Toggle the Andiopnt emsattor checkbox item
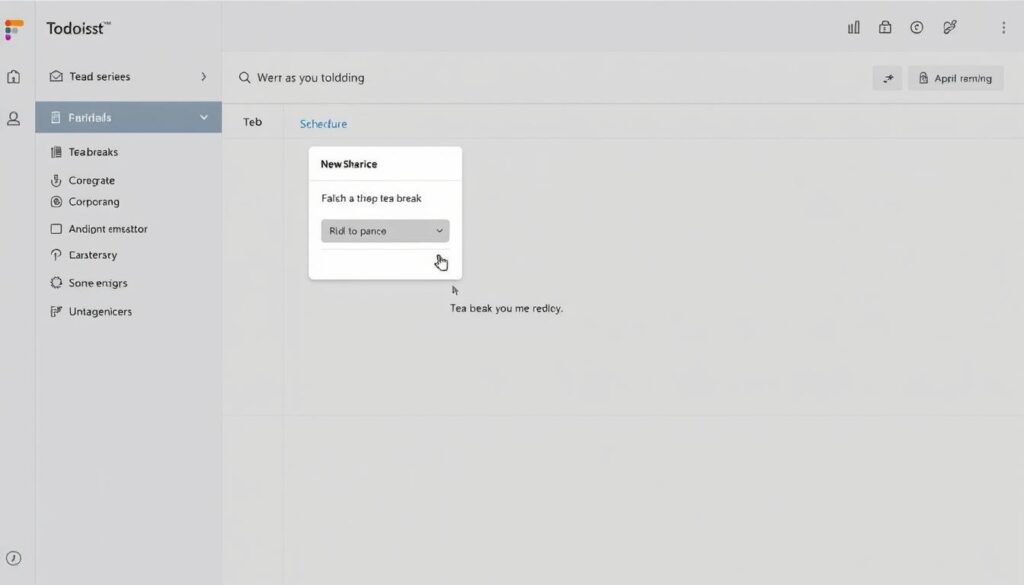This screenshot has height=585, width=1024. [x=56, y=229]
